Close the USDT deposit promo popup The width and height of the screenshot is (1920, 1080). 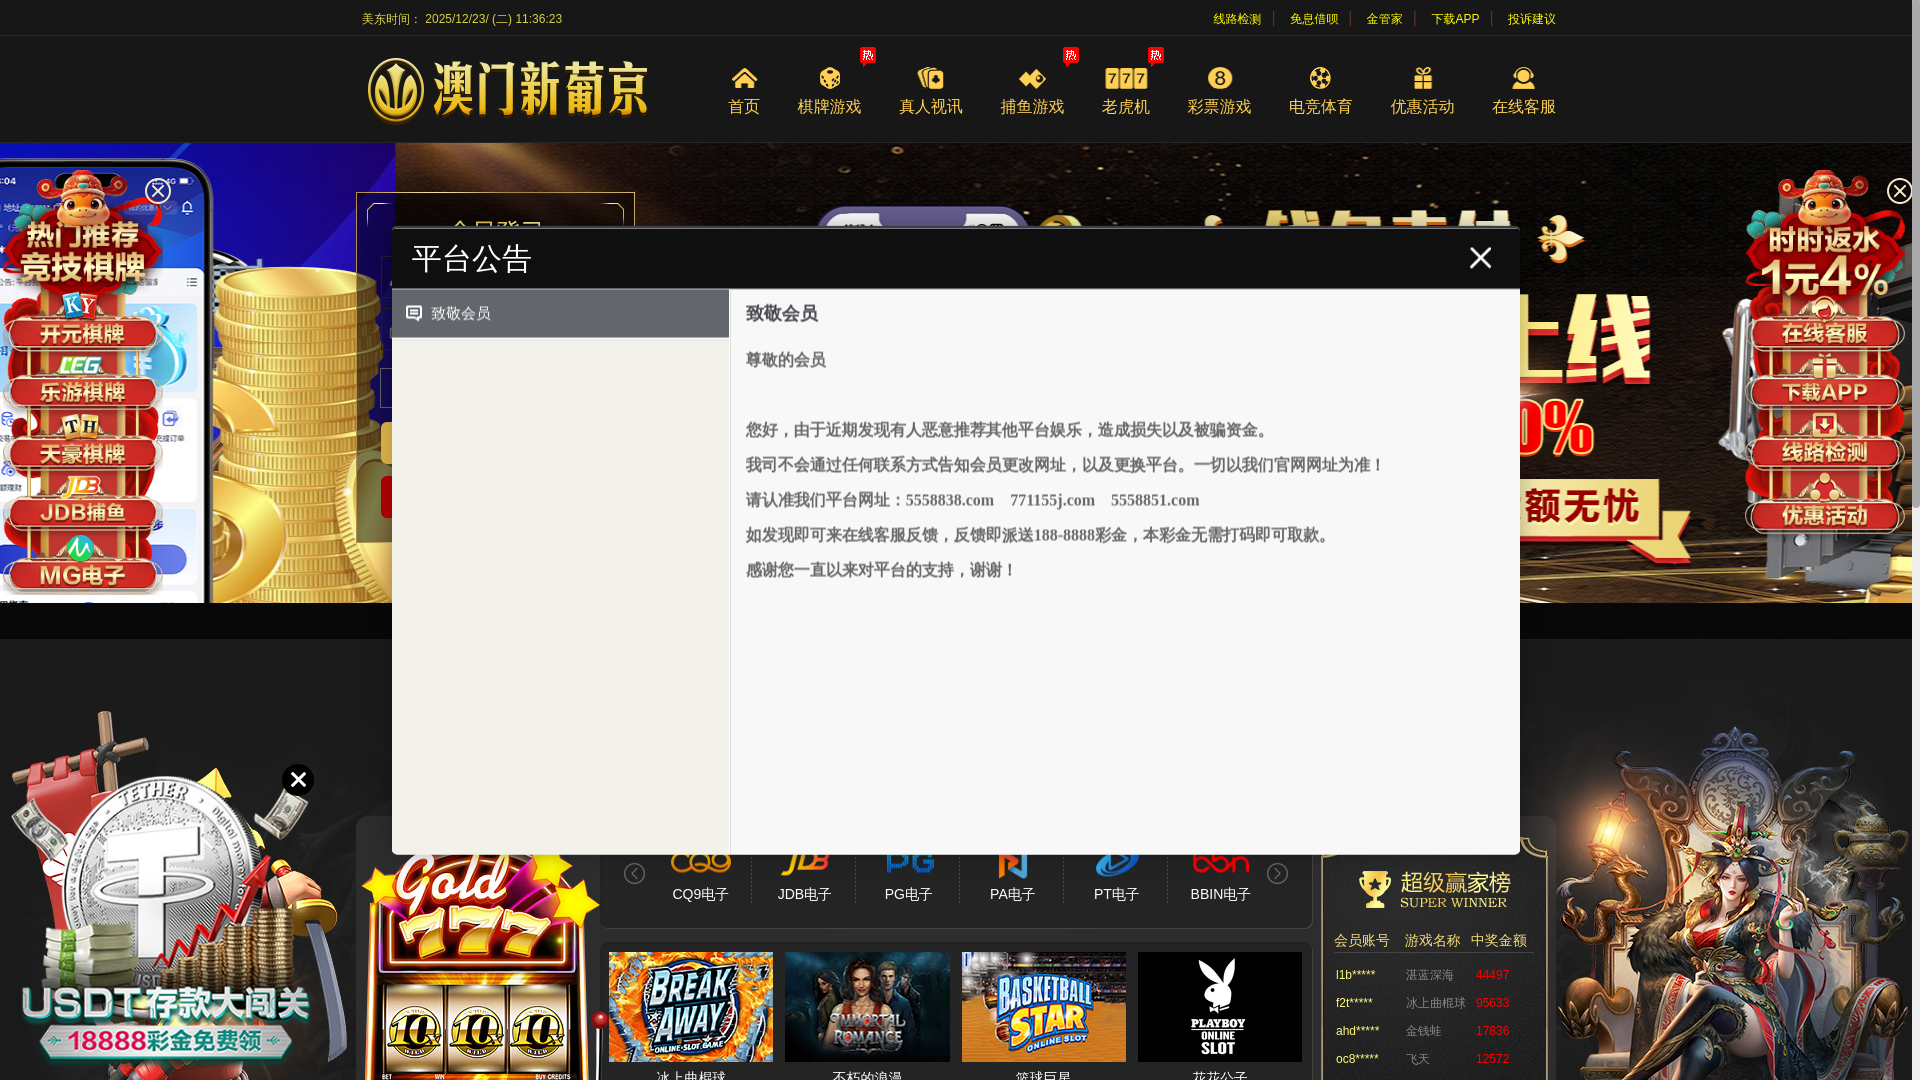coord(298,780)
